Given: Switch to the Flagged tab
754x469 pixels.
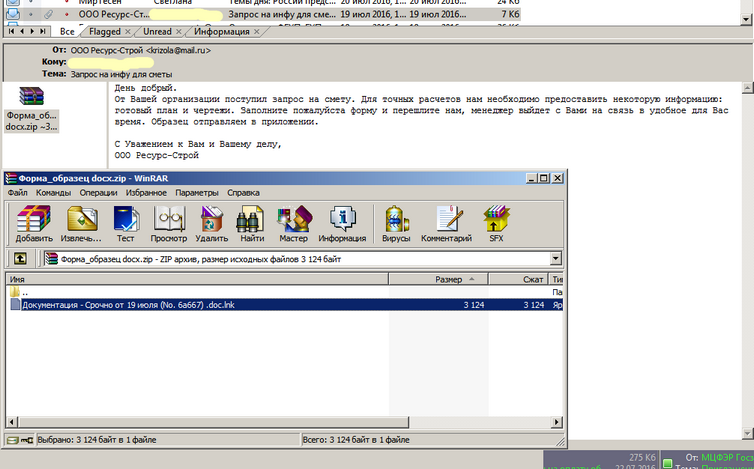Looking at the screenshot, I should click(x=105, y=32).
